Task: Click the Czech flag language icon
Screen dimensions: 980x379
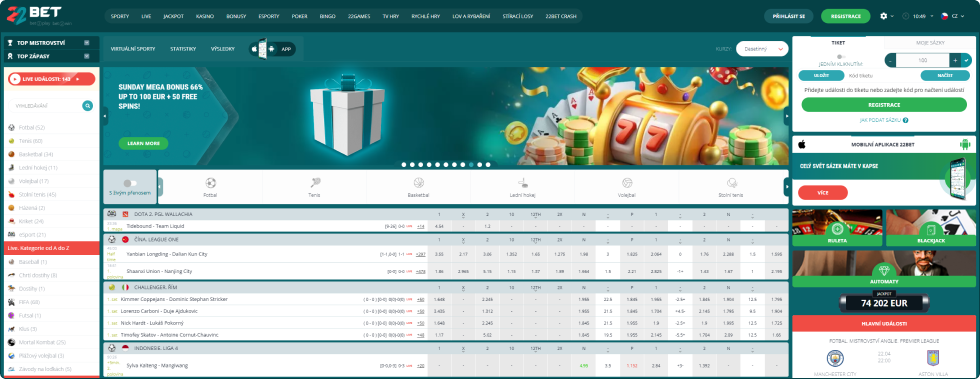Action: (x=944, y=16)
